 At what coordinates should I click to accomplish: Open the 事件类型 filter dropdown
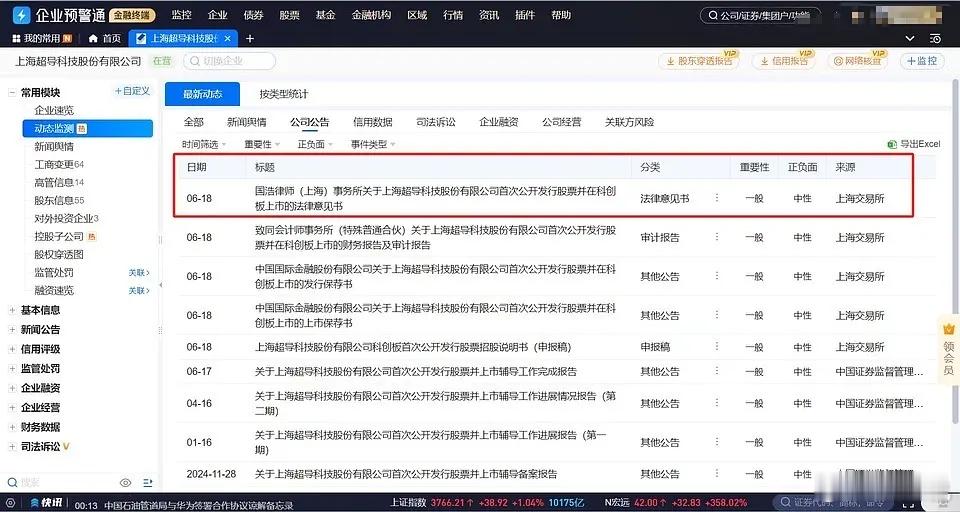[373, 145]
